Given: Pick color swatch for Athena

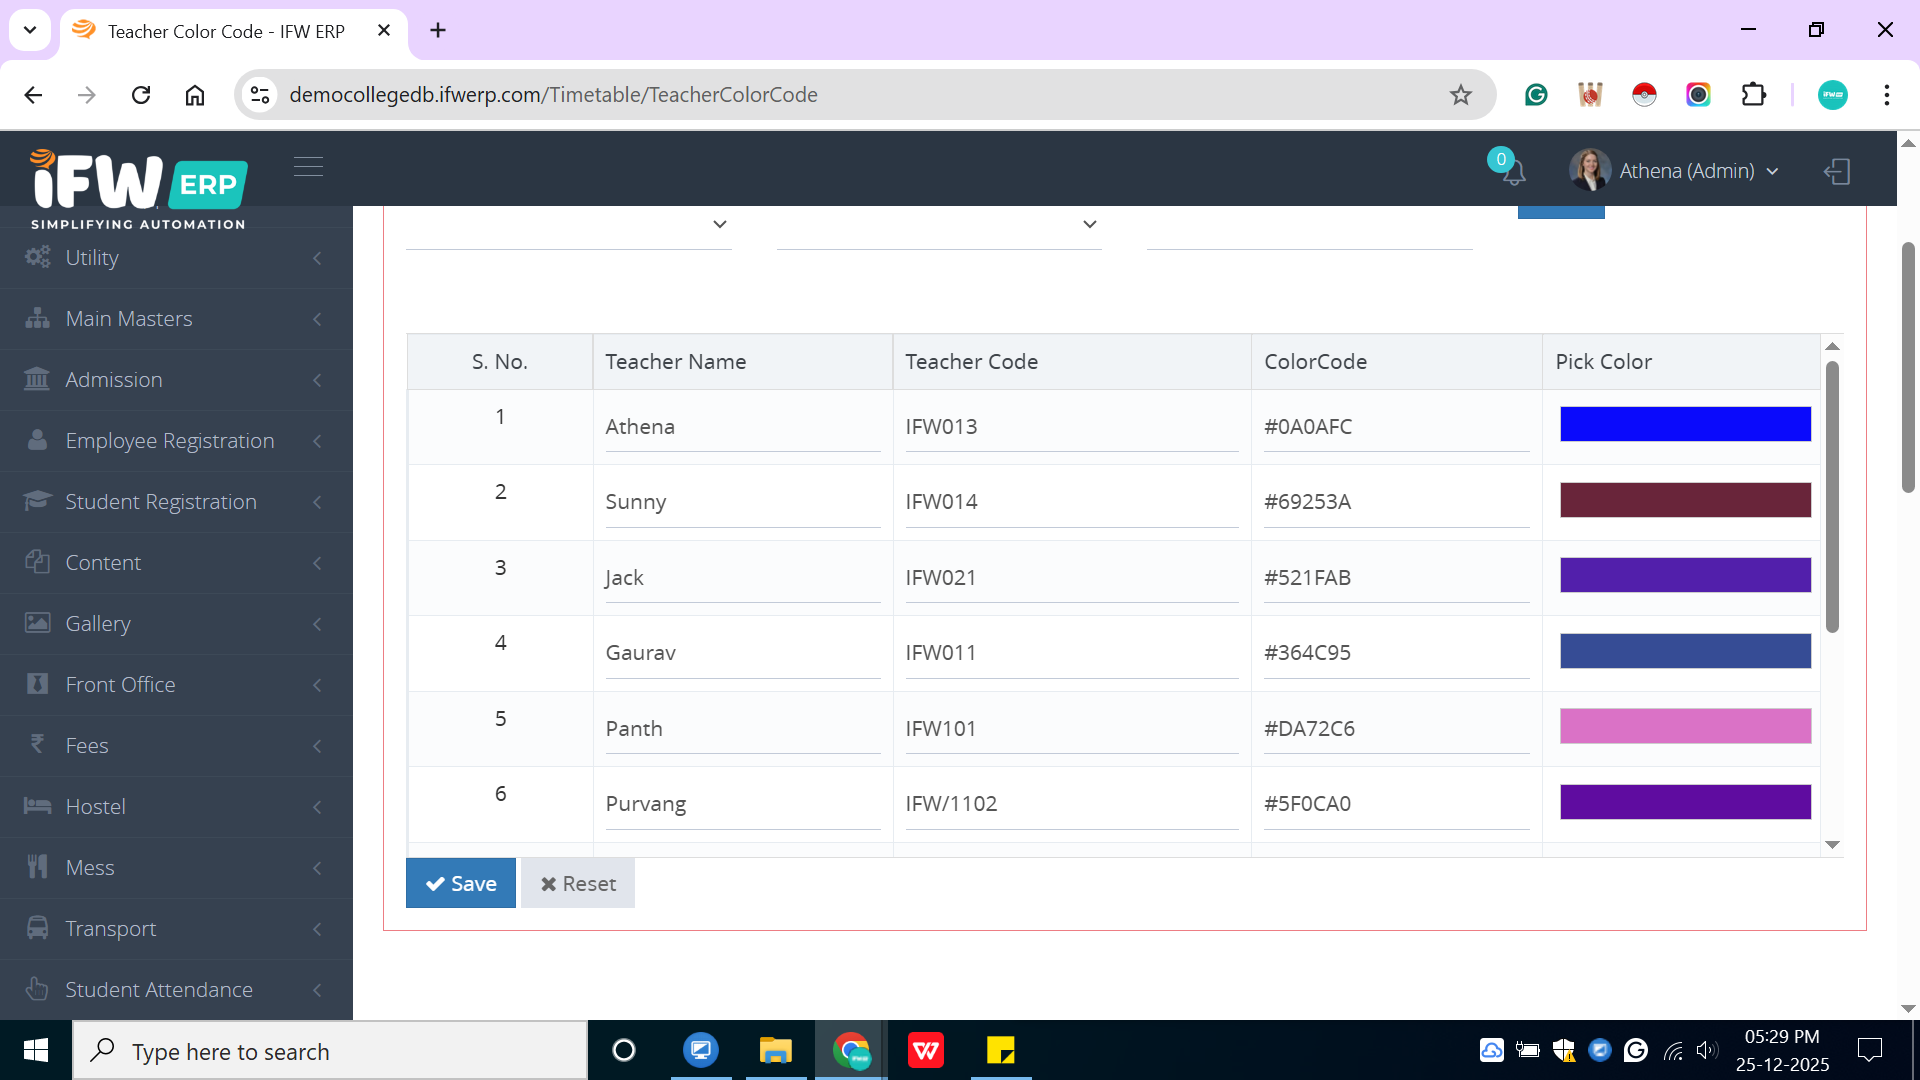Looking at the screenshot, I should (1684, 424).
